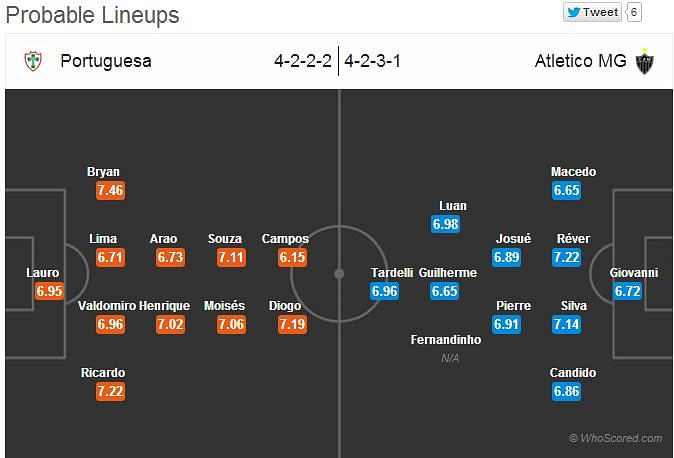Screen dimensions: 674x458
Task: Click Réver's 7.22 rating badge
Action: (567, 258)
